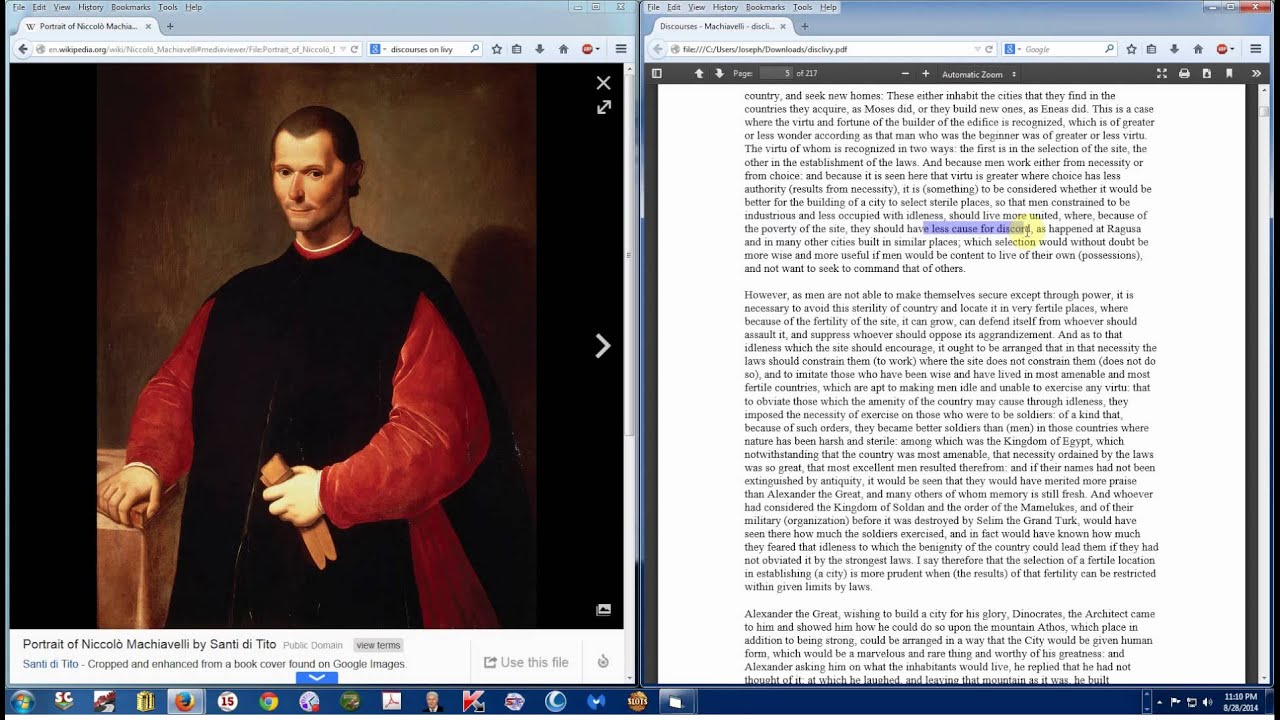Expand the metadata panel with the blue chevron
Viewport: 1280px width, 720px height.
coord(317,677)
